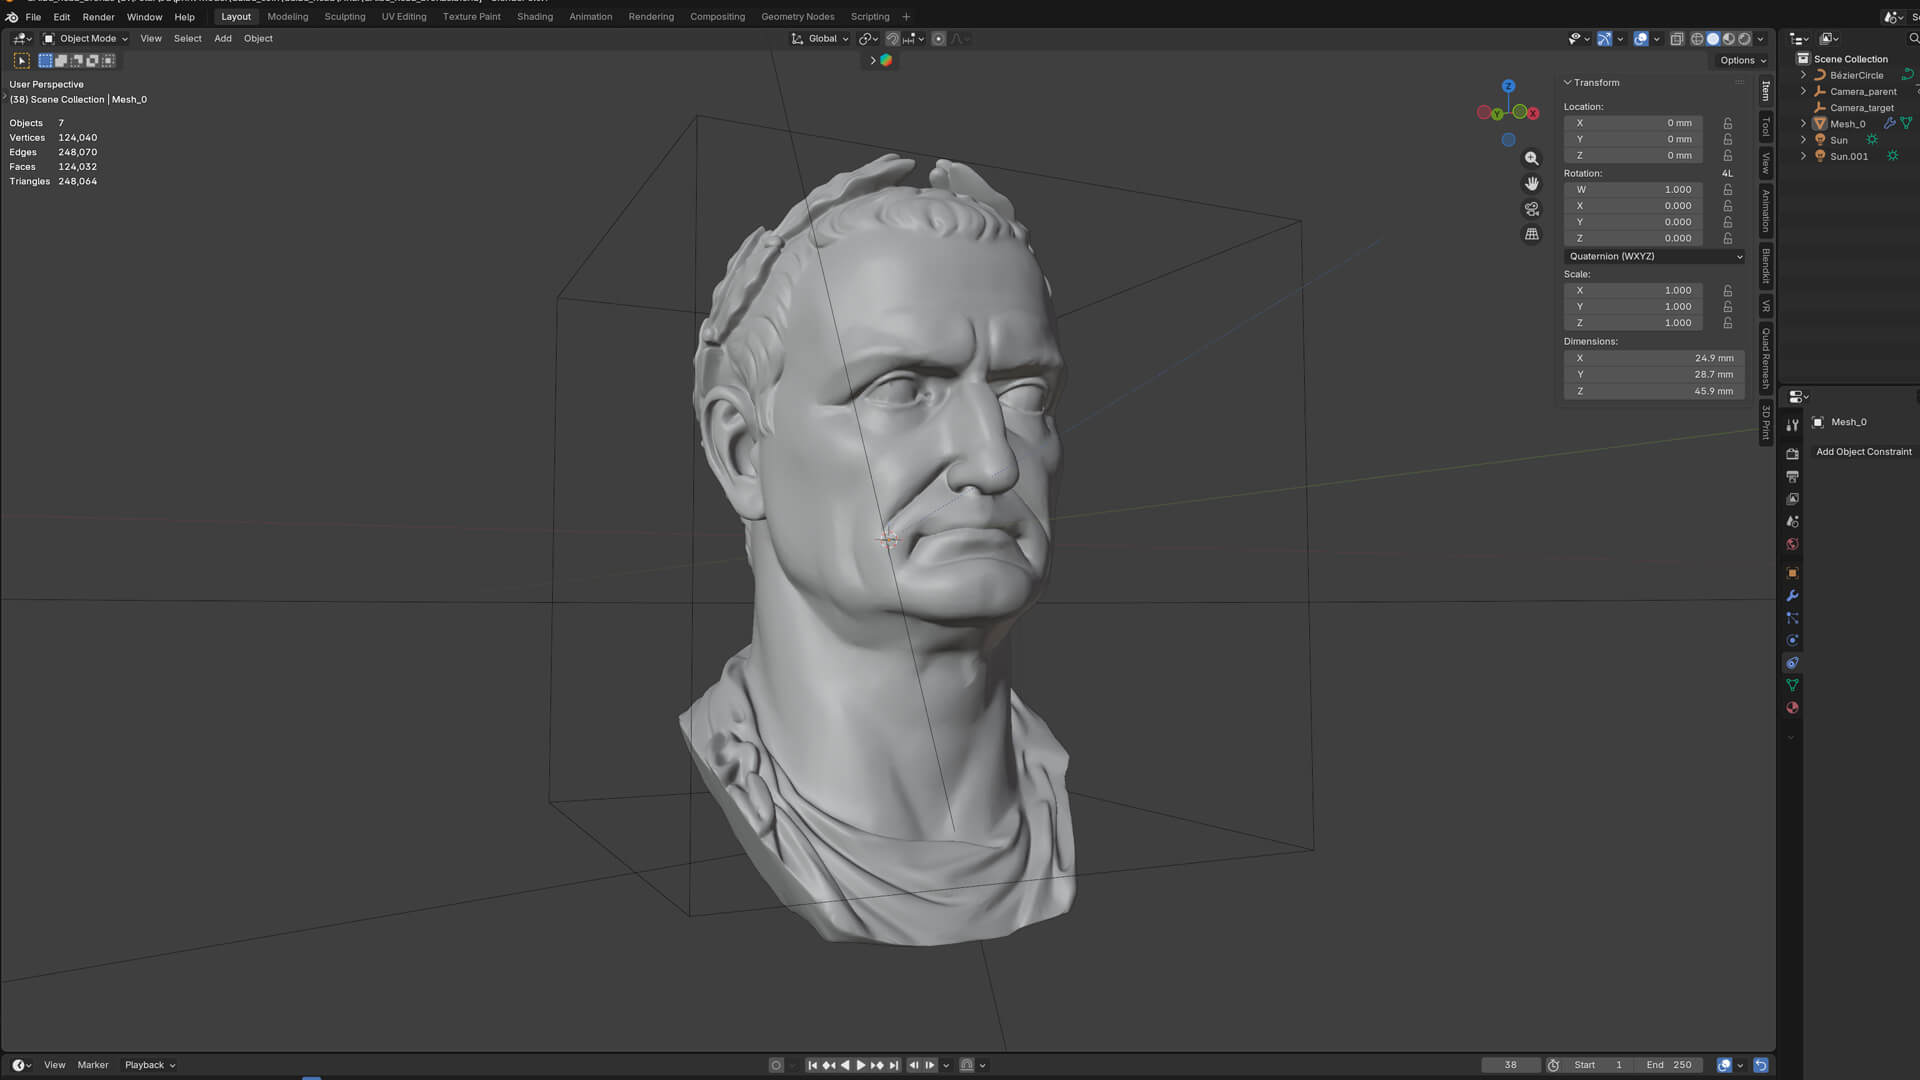Image resolution: width=1920 pixels, height=1080 pixels.
Task: Open the Playback dropdown
Action: [150, 1065]
